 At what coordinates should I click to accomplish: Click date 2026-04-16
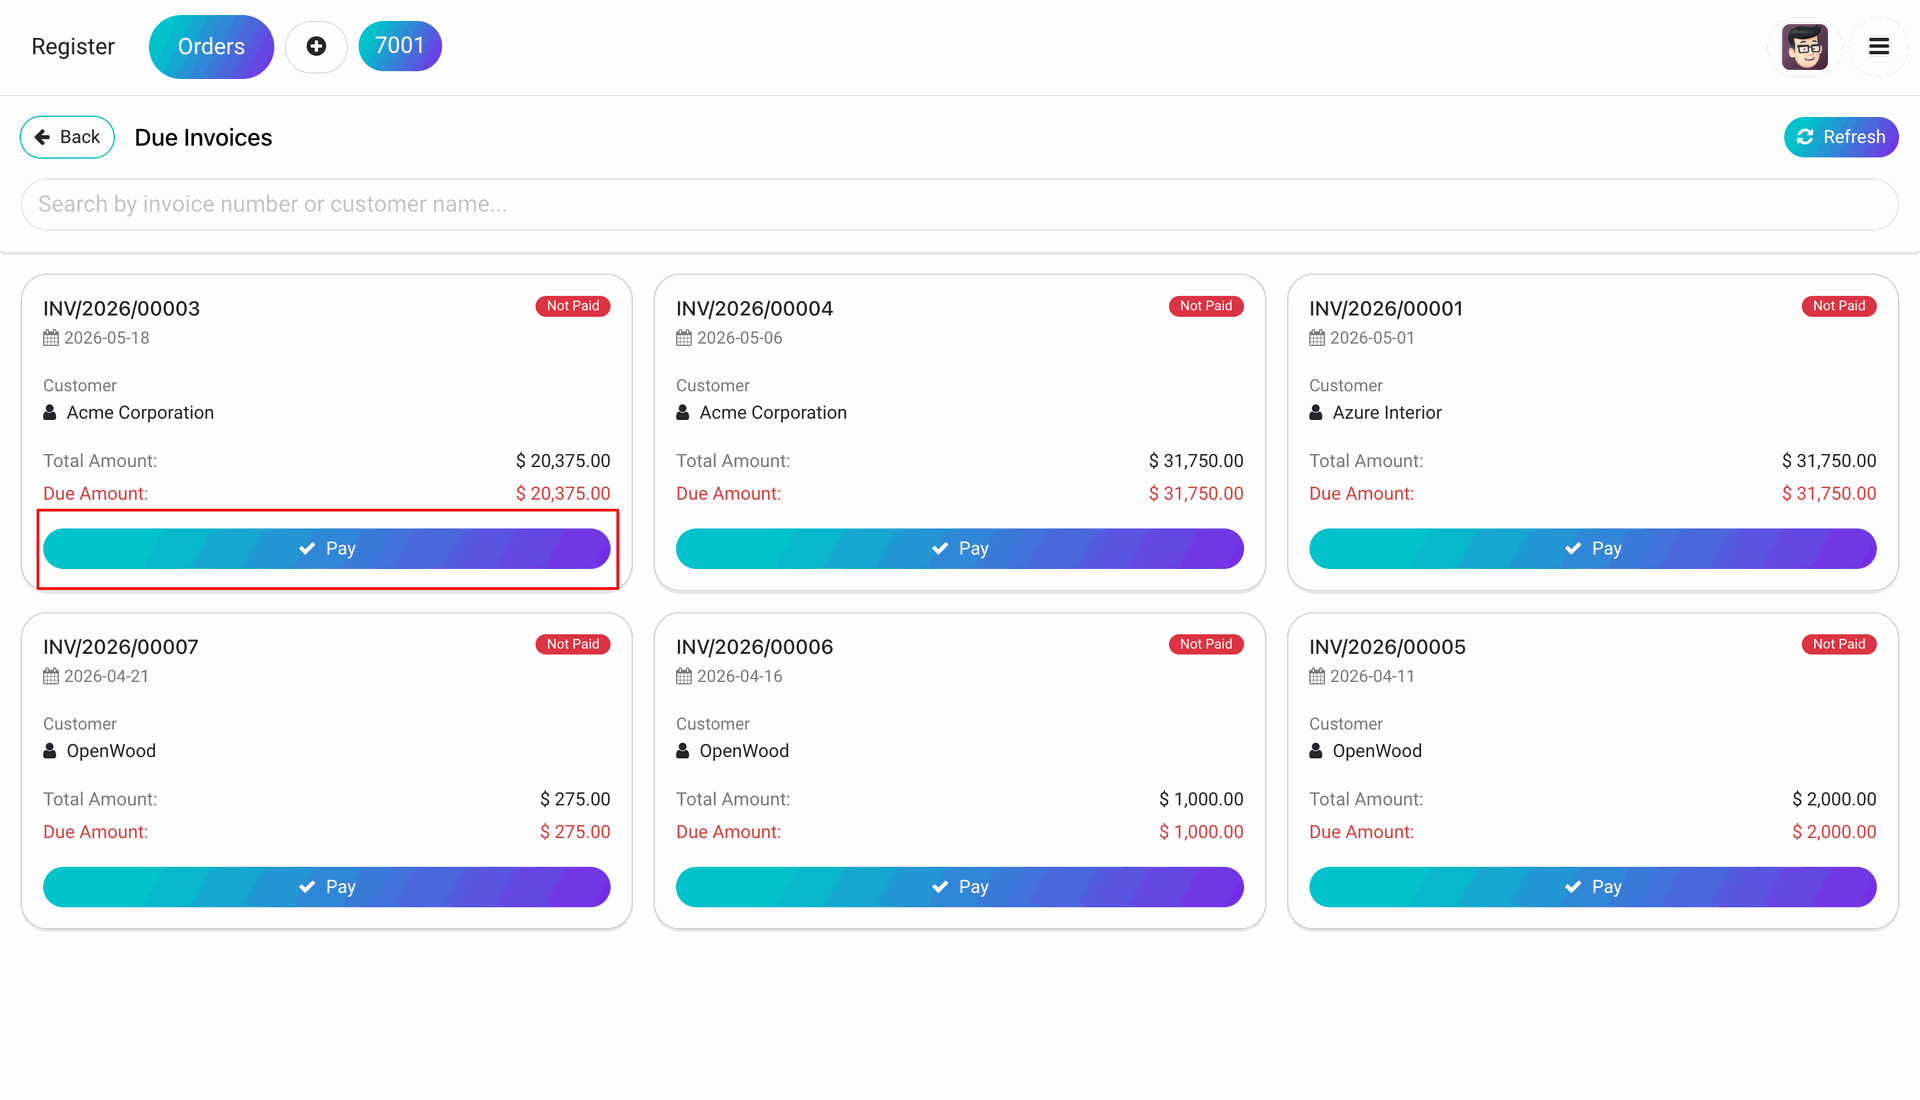click(740, 676)
